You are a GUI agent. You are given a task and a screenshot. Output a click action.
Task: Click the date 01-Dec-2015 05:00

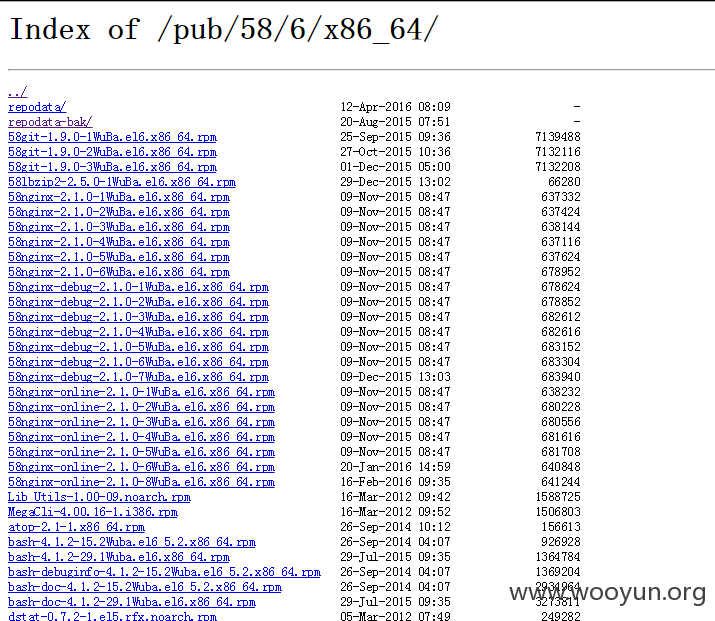point(395,167)
